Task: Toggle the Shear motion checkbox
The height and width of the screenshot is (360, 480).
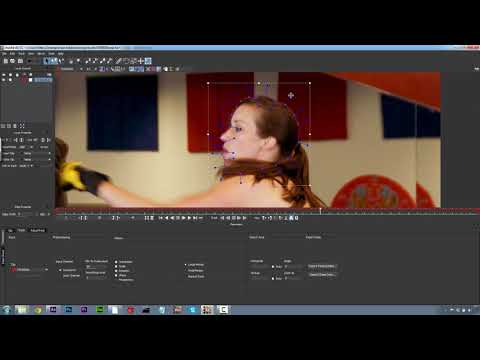Action: 116,275
